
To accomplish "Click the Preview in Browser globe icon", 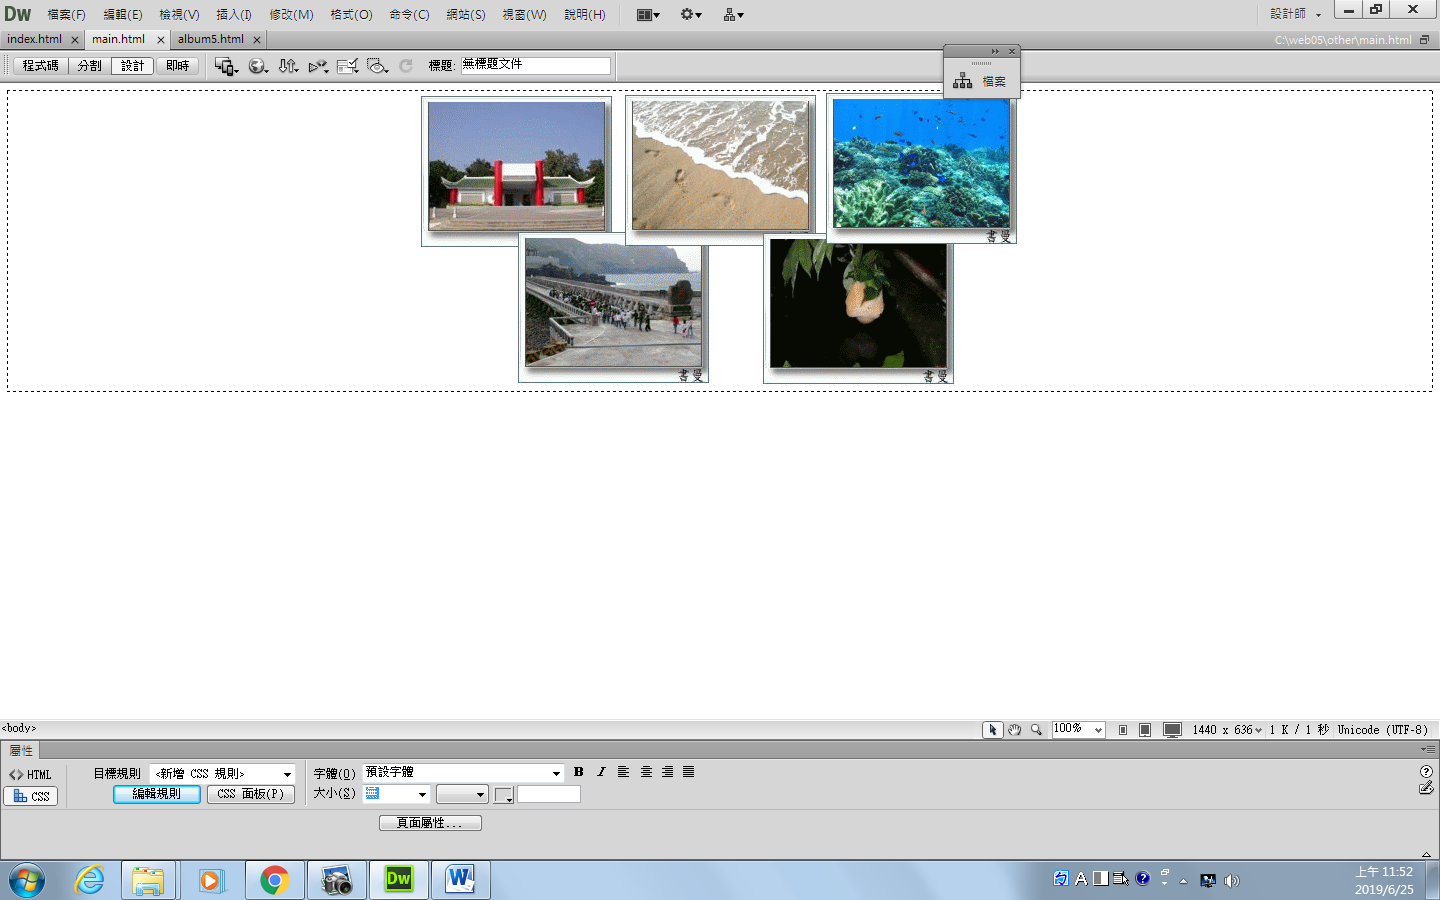I will click(258, 66).
